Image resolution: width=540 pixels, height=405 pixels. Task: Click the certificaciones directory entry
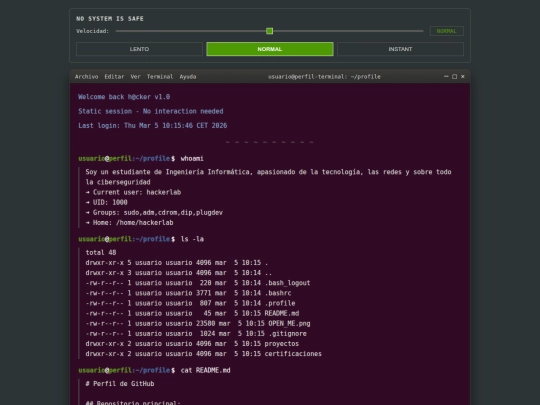click(204, 354)
